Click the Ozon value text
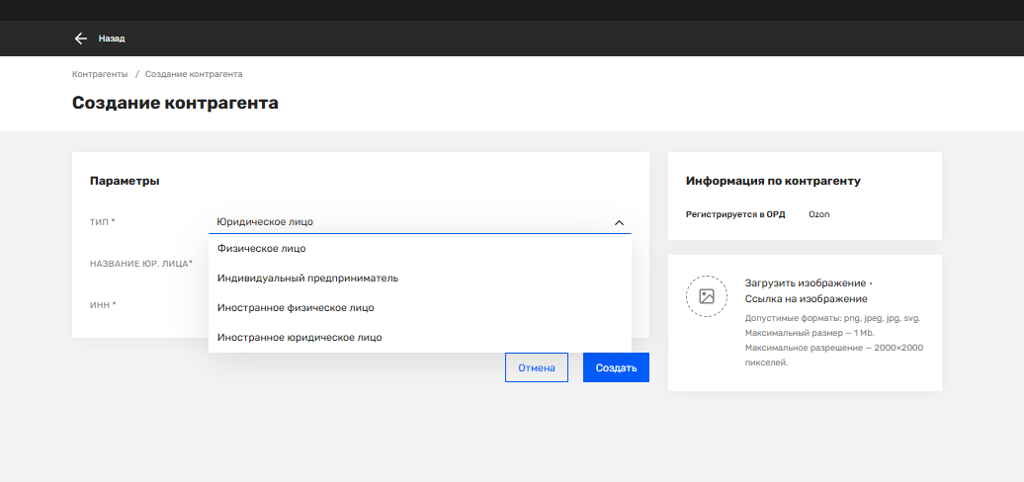 pyautogui.click(x=819, y=214)
